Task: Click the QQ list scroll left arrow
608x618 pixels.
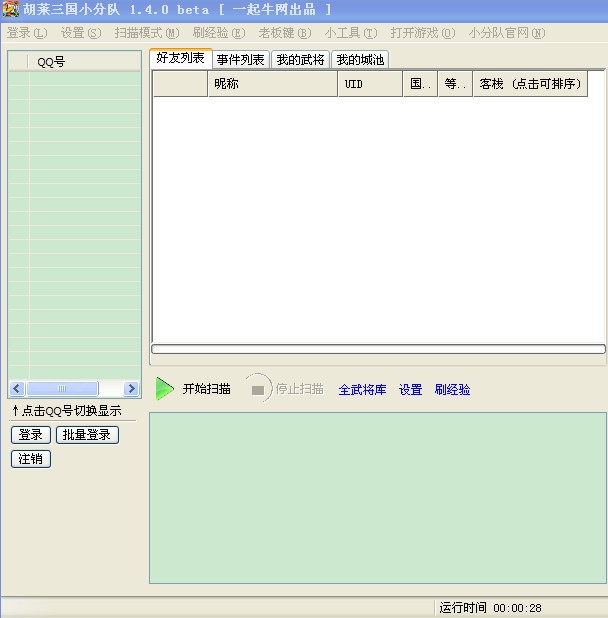Action: tap(17, 389)
